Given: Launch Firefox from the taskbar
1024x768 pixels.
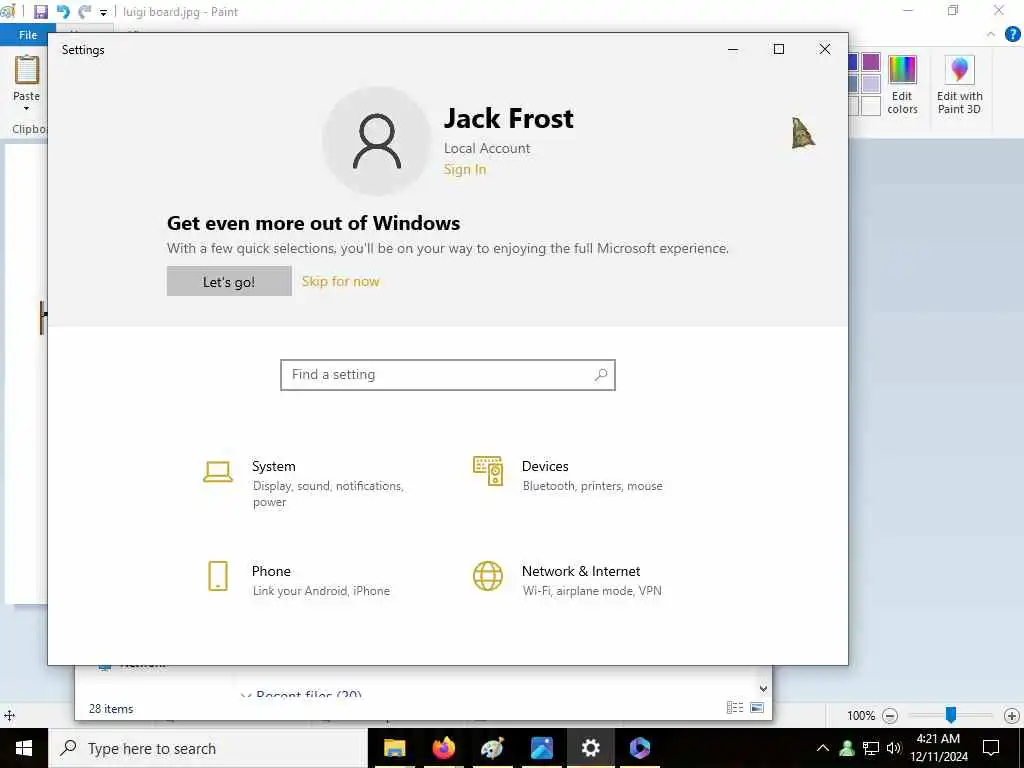Looking at the screenshot, I should click(443, 748).
